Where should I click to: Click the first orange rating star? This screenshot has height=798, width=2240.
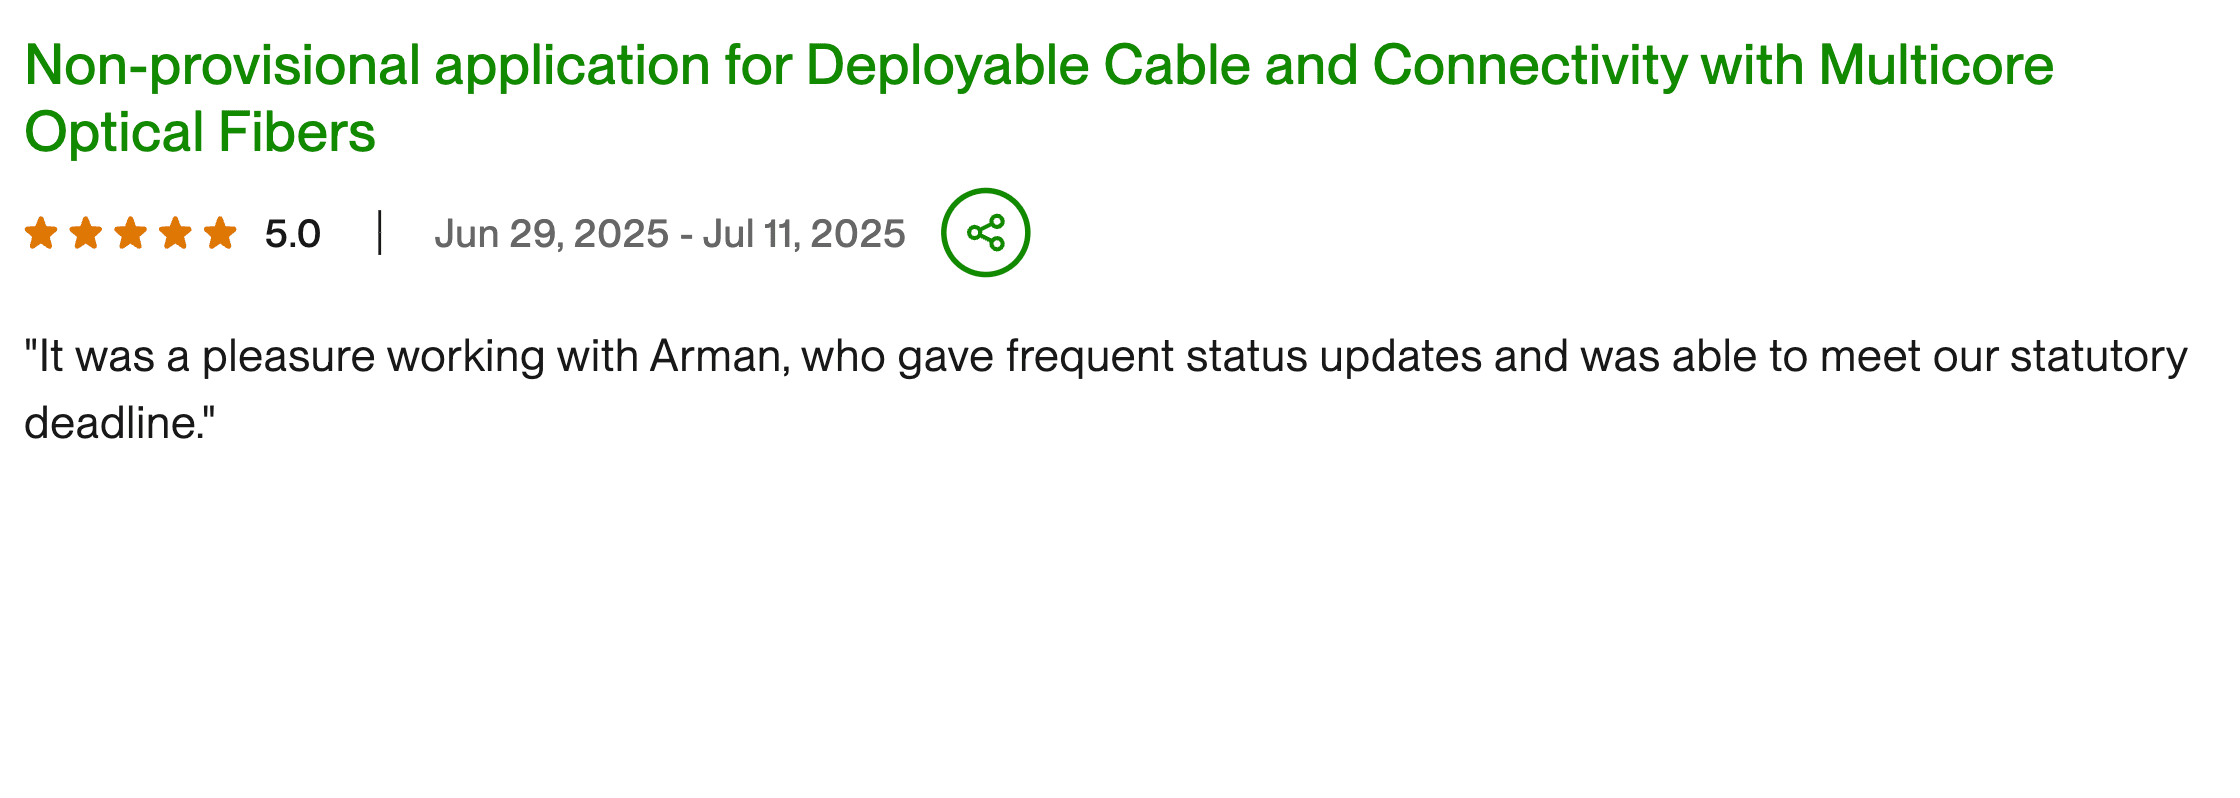tap(41, 234)
